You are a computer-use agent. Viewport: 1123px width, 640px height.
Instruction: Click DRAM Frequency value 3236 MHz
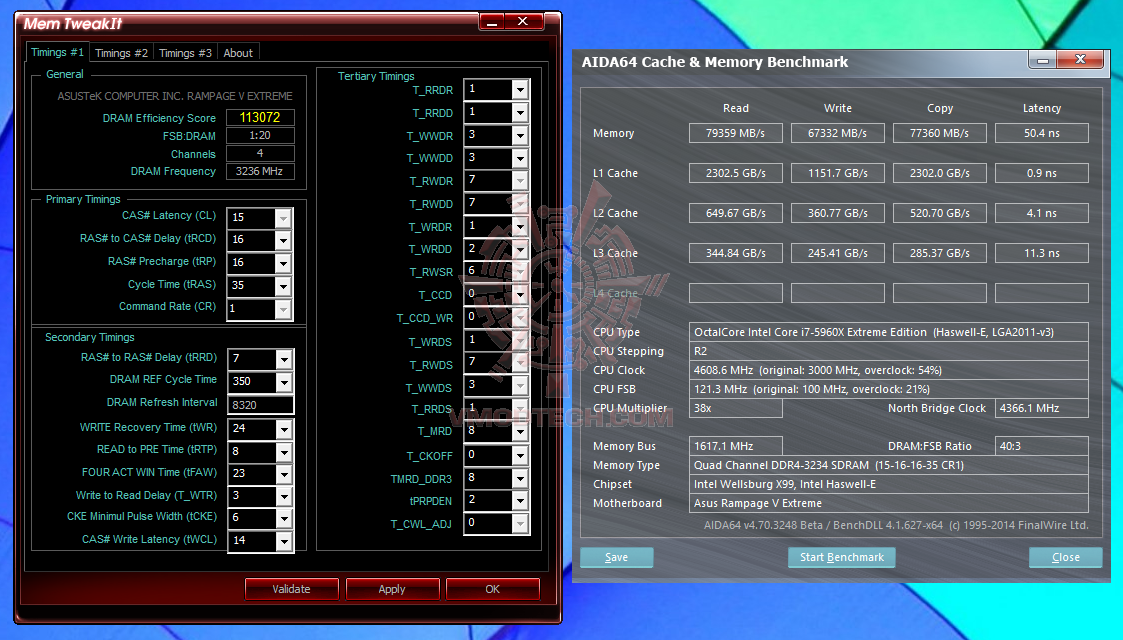[260, 171]
